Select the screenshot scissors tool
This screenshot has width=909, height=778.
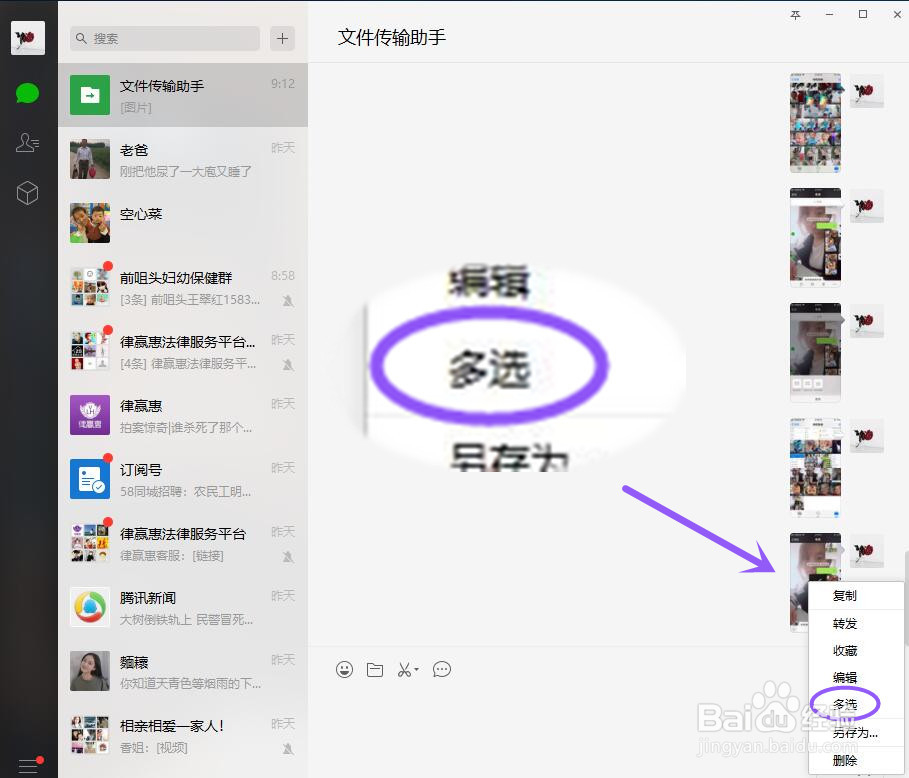pyautogui.click(x=404, y=669)
